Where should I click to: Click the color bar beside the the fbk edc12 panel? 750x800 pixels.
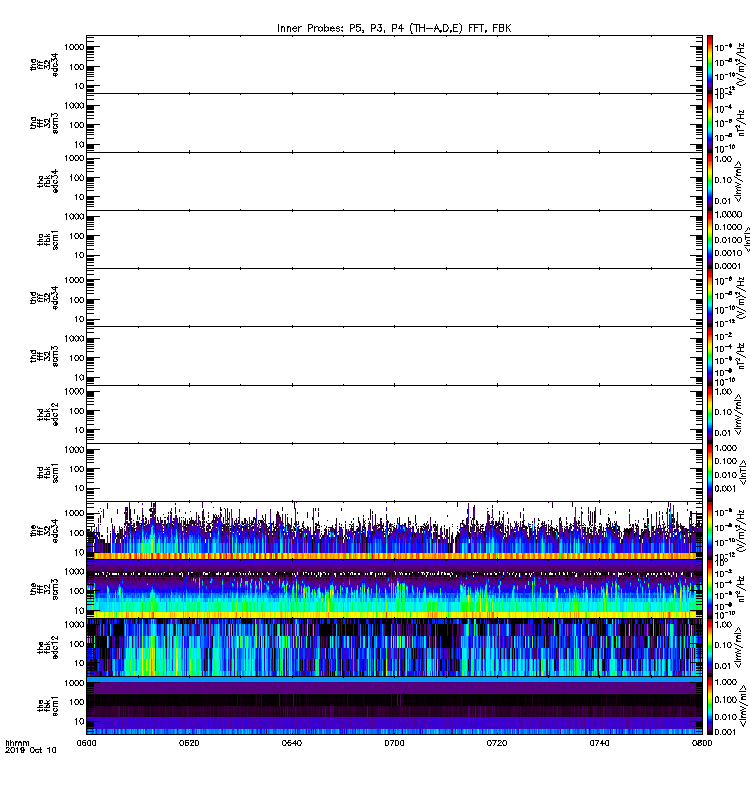[x=710, y=647]
